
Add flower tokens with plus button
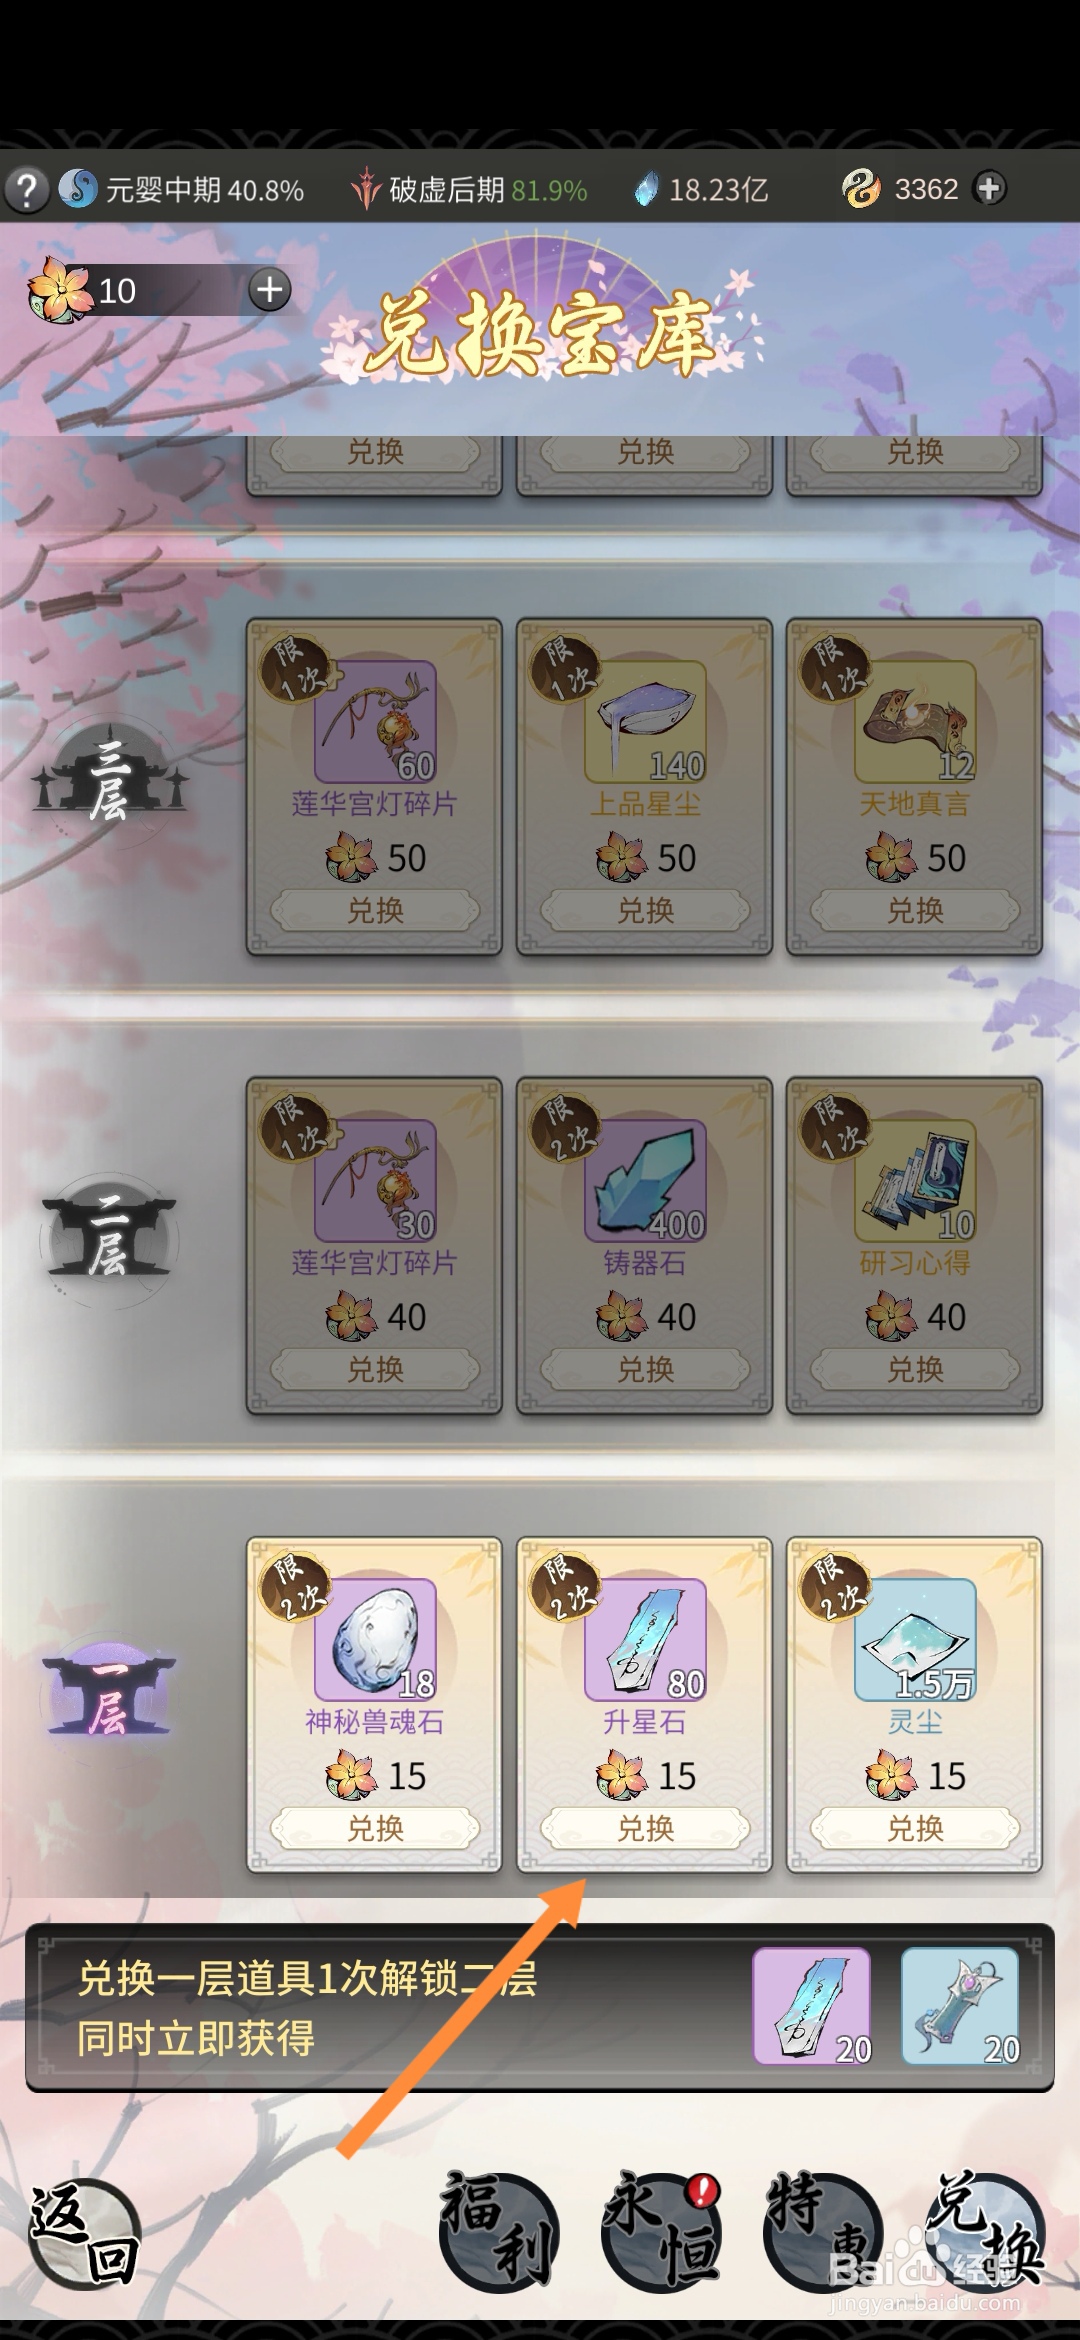pos(269,290)
